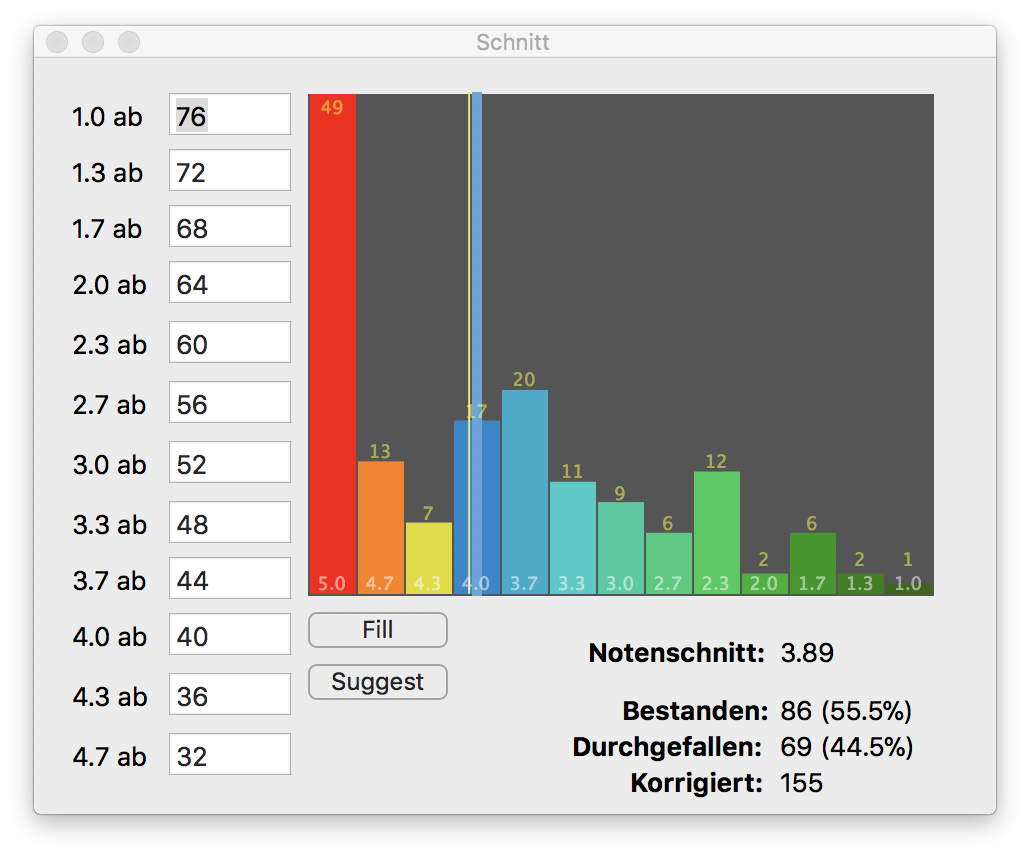The height and width of the screenshot is (856, 1030).
Task: Focus the 1.3 ab field showing 72
Action: [x=230, y=170]
